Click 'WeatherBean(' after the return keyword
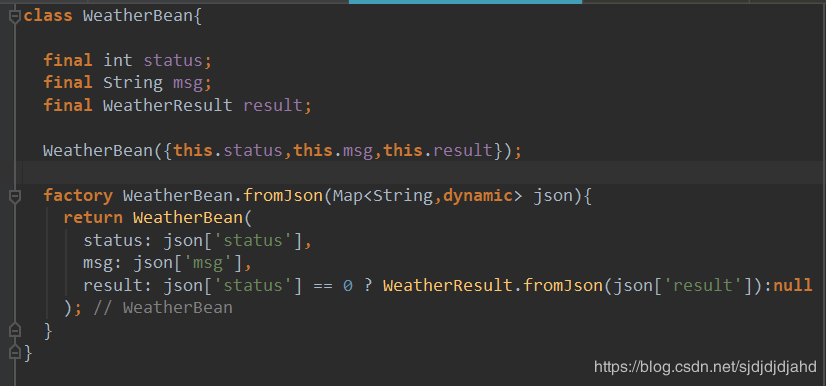This screenshot has height=386, width=826. coord(192,217)
